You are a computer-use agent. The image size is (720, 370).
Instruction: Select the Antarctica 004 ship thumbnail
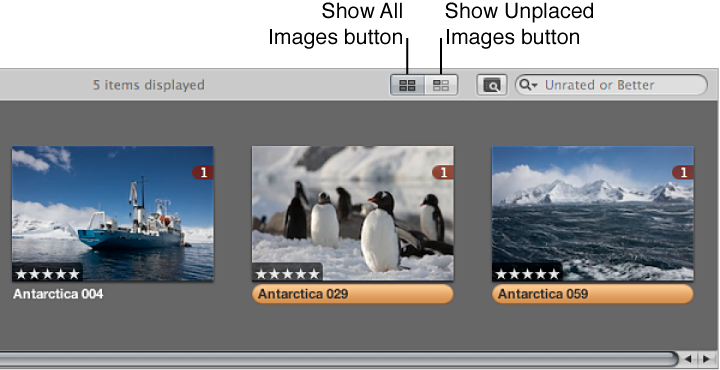pos(112,213)
